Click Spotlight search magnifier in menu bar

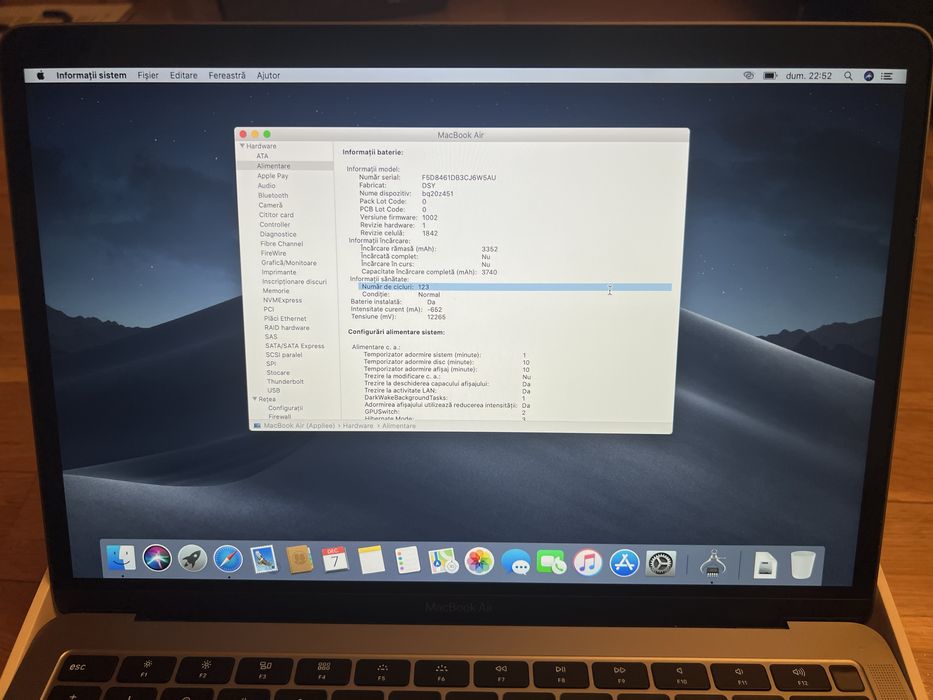coord(848,76)
